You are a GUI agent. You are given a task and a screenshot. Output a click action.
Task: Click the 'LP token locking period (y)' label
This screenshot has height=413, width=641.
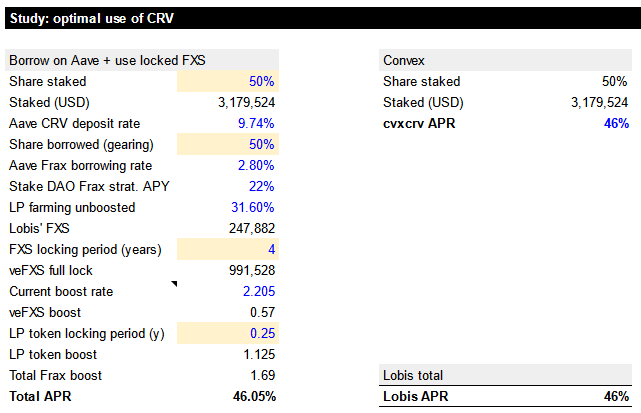(87, 334)
